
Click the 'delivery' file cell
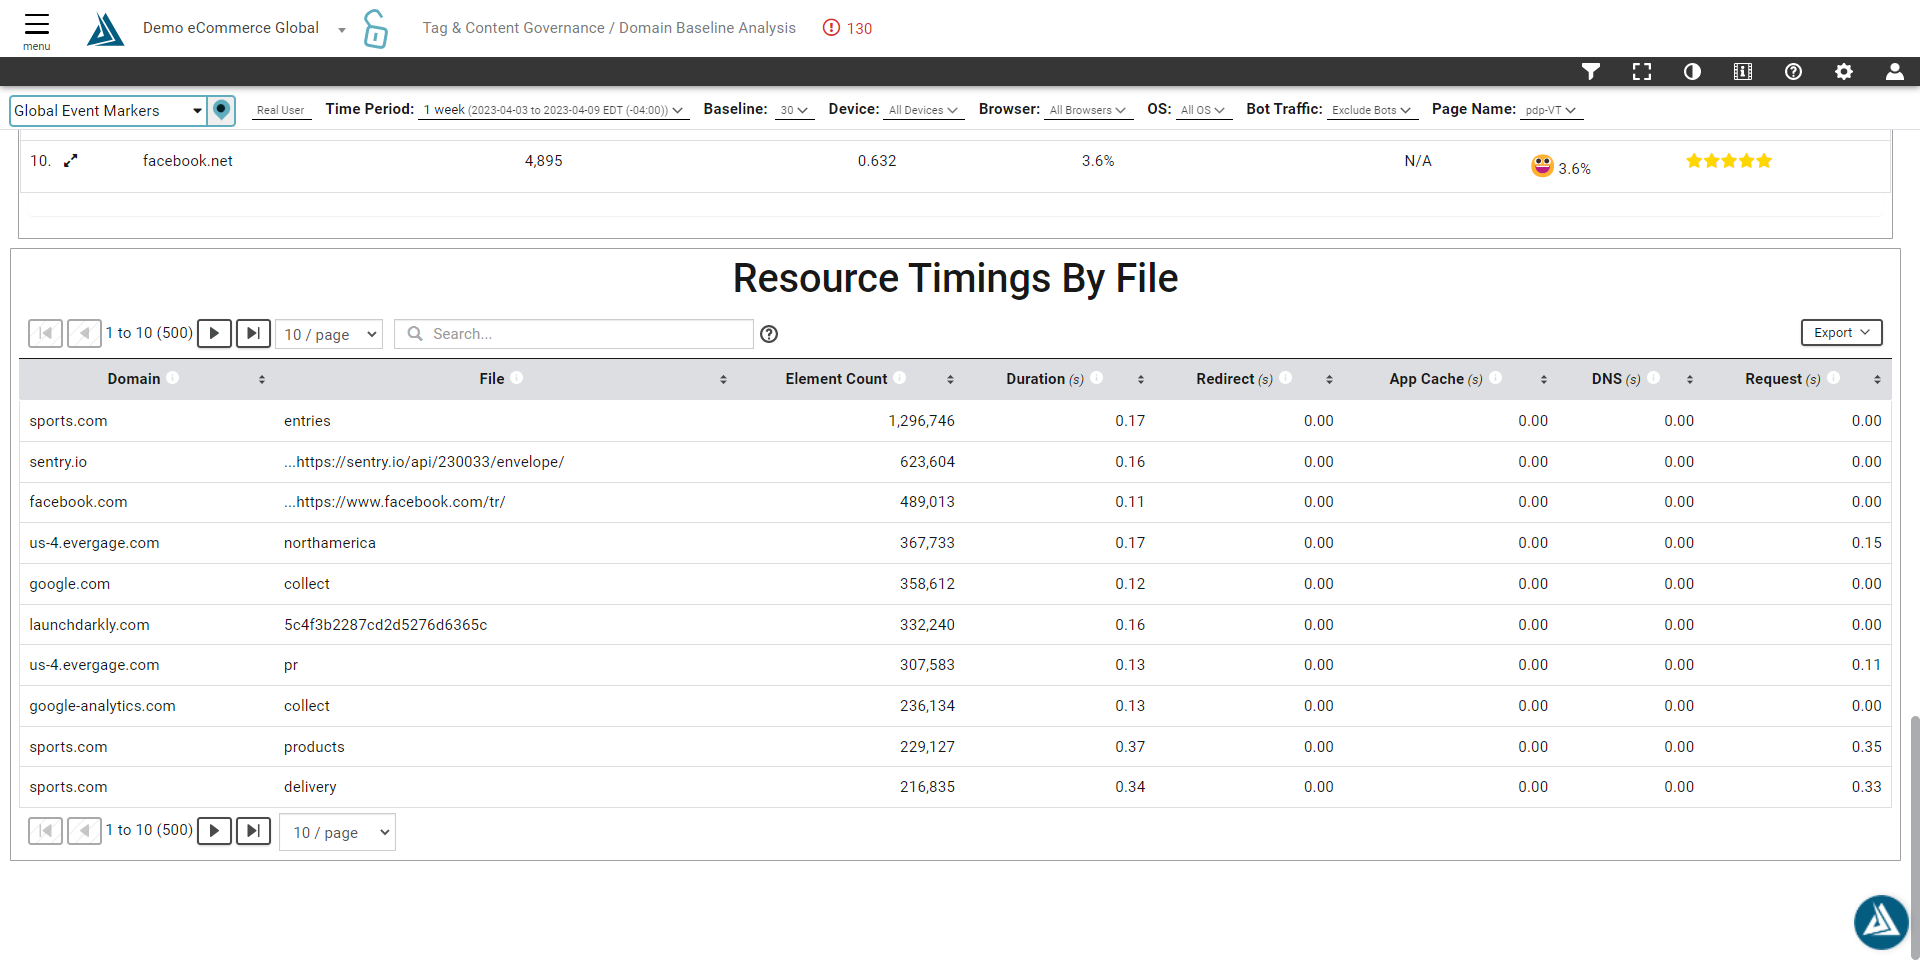310,787
